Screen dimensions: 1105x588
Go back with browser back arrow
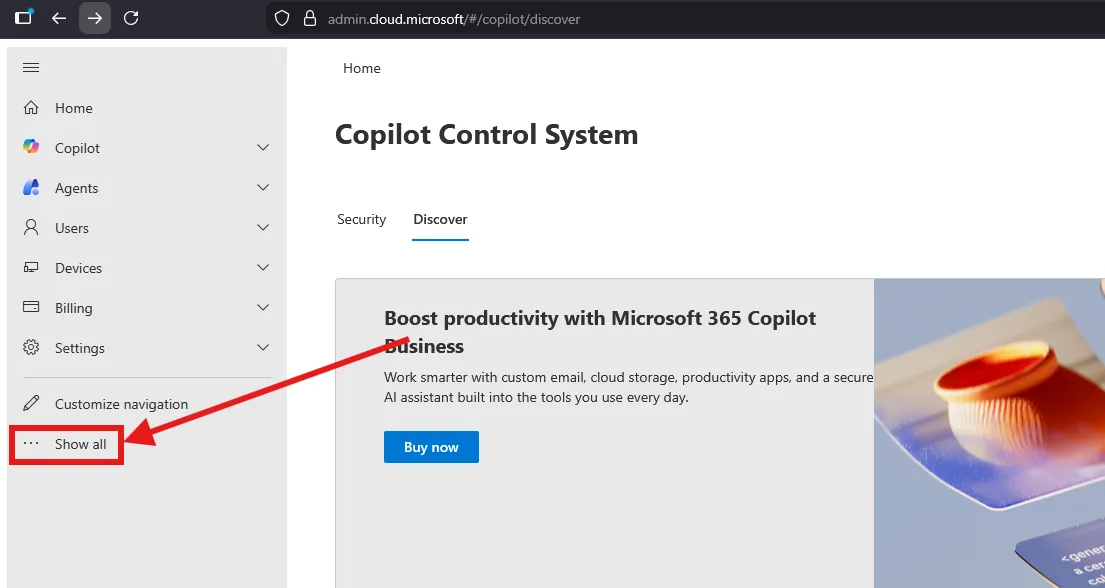59,18
